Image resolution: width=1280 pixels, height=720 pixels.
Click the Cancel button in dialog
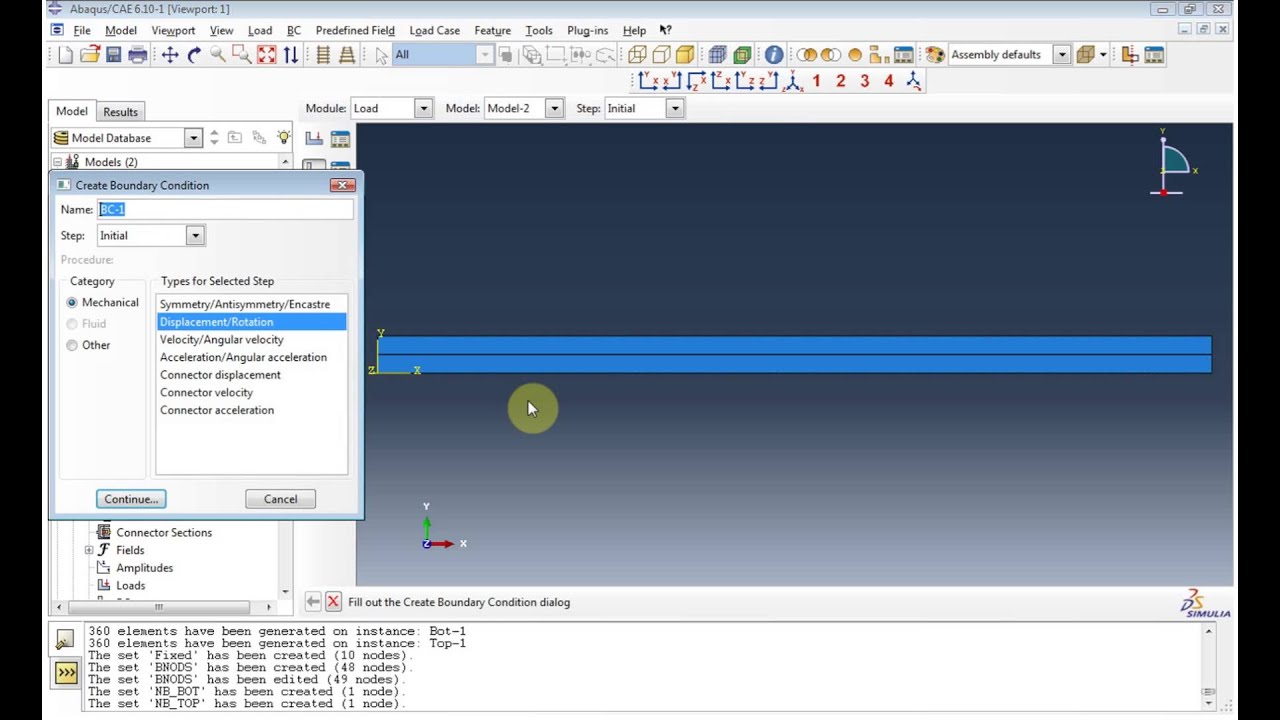click(280, 499)
